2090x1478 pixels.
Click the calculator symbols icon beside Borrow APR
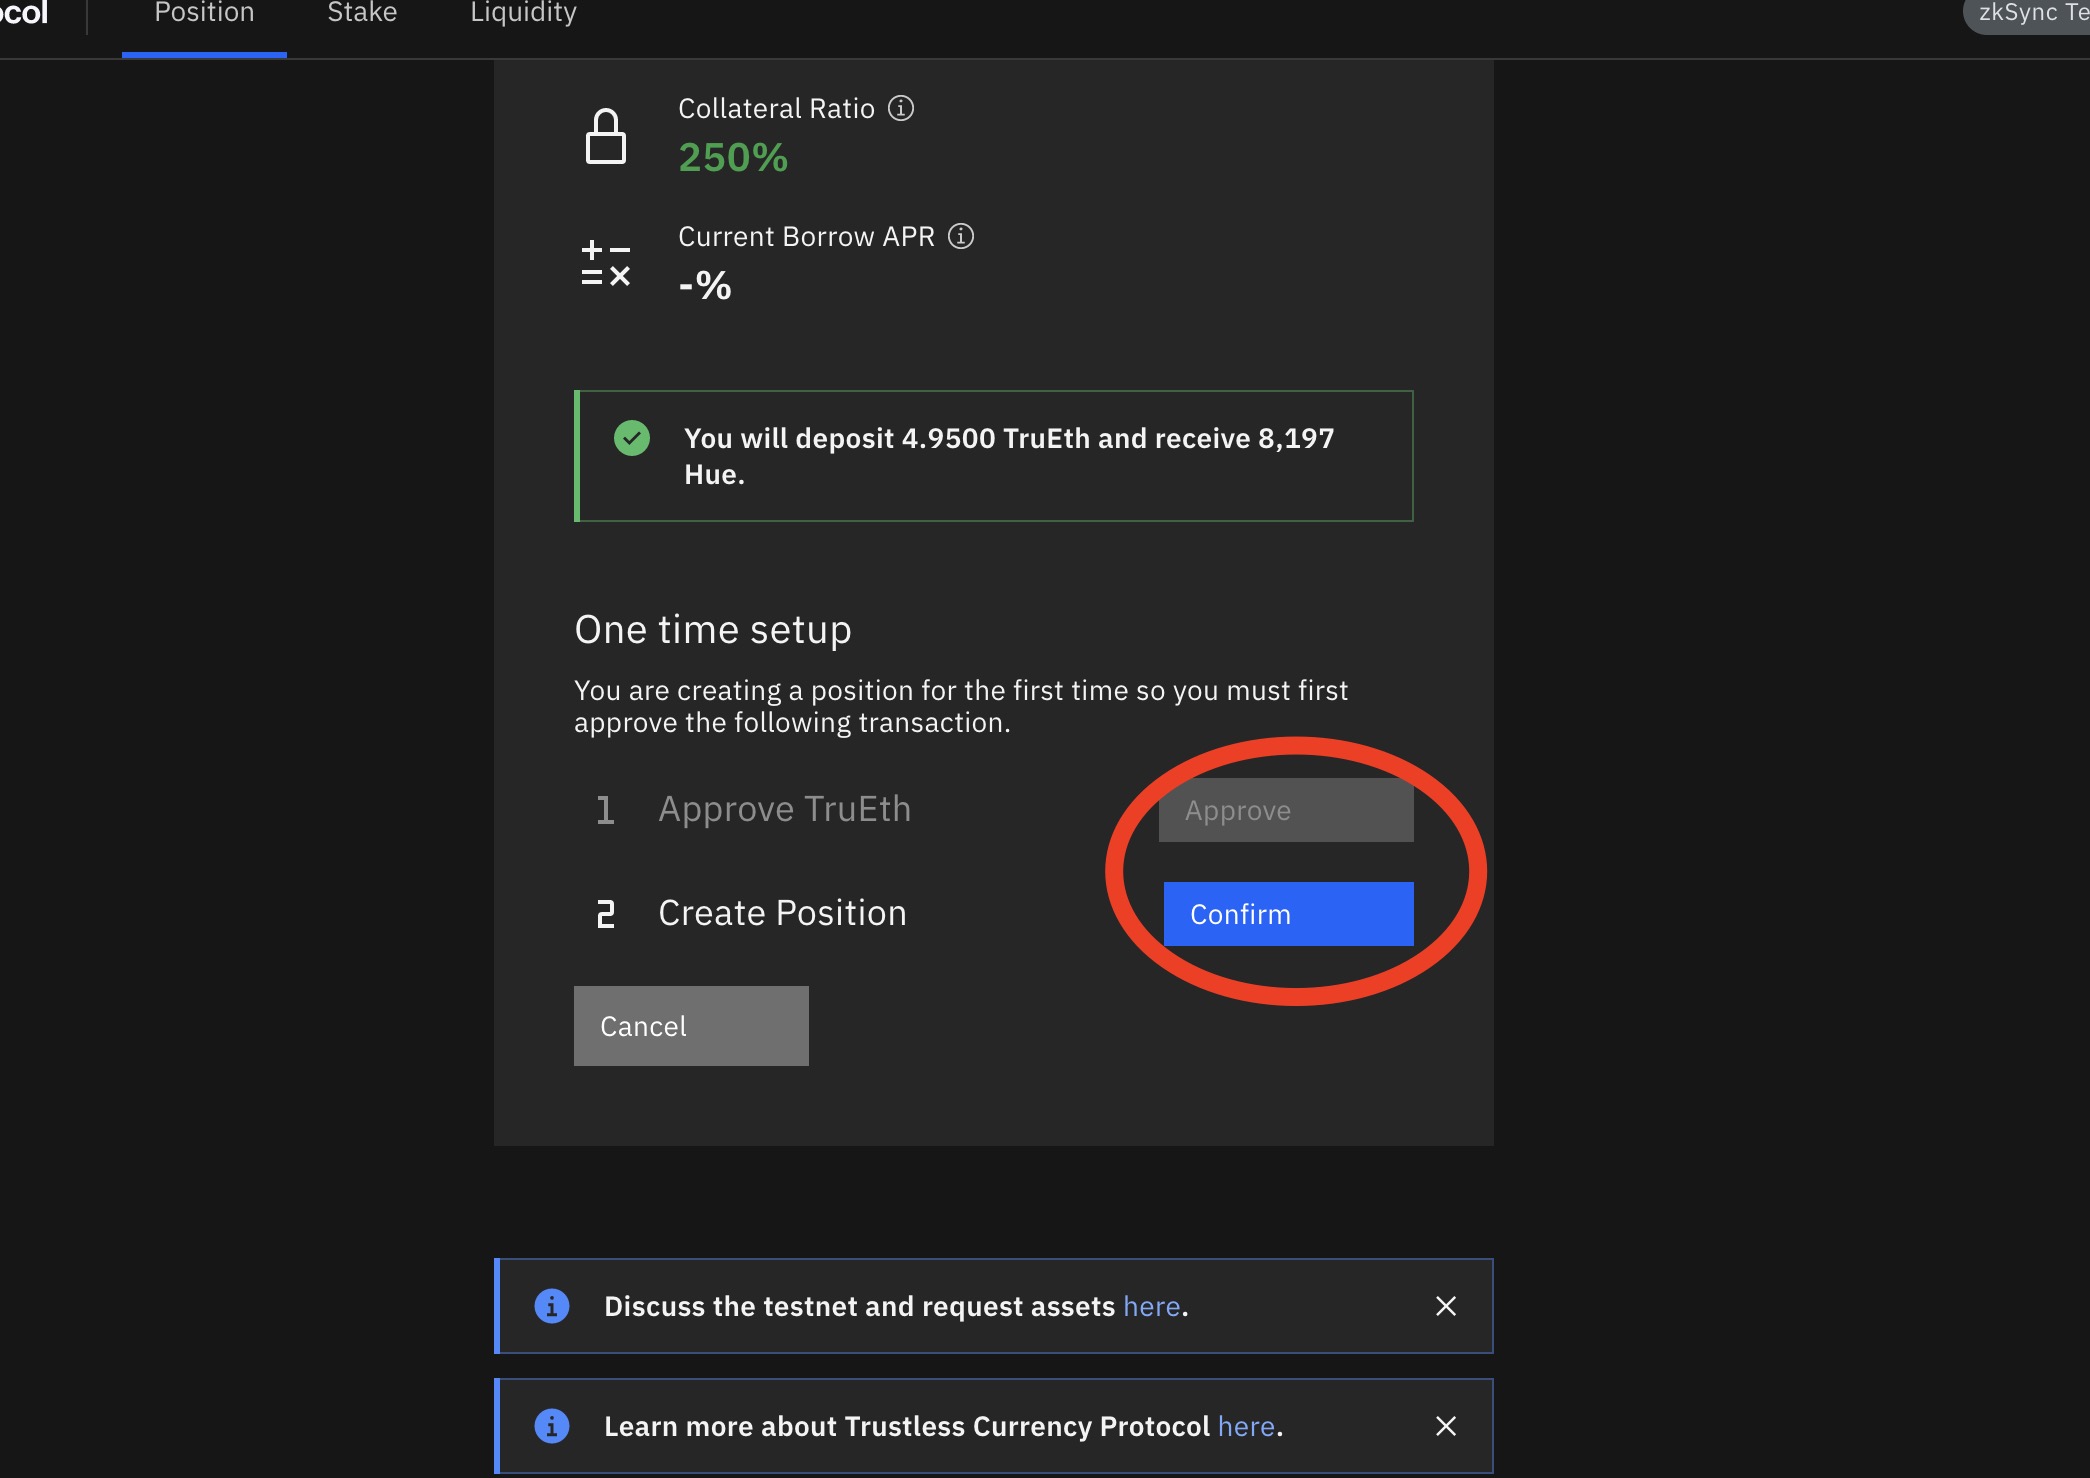pyautogui.click(x=605, y=264)
